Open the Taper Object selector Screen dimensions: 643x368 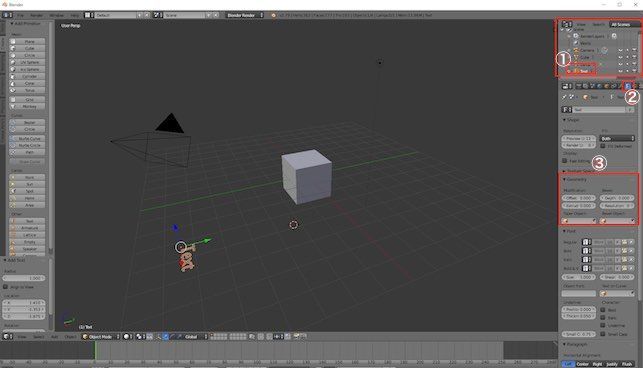579,221
